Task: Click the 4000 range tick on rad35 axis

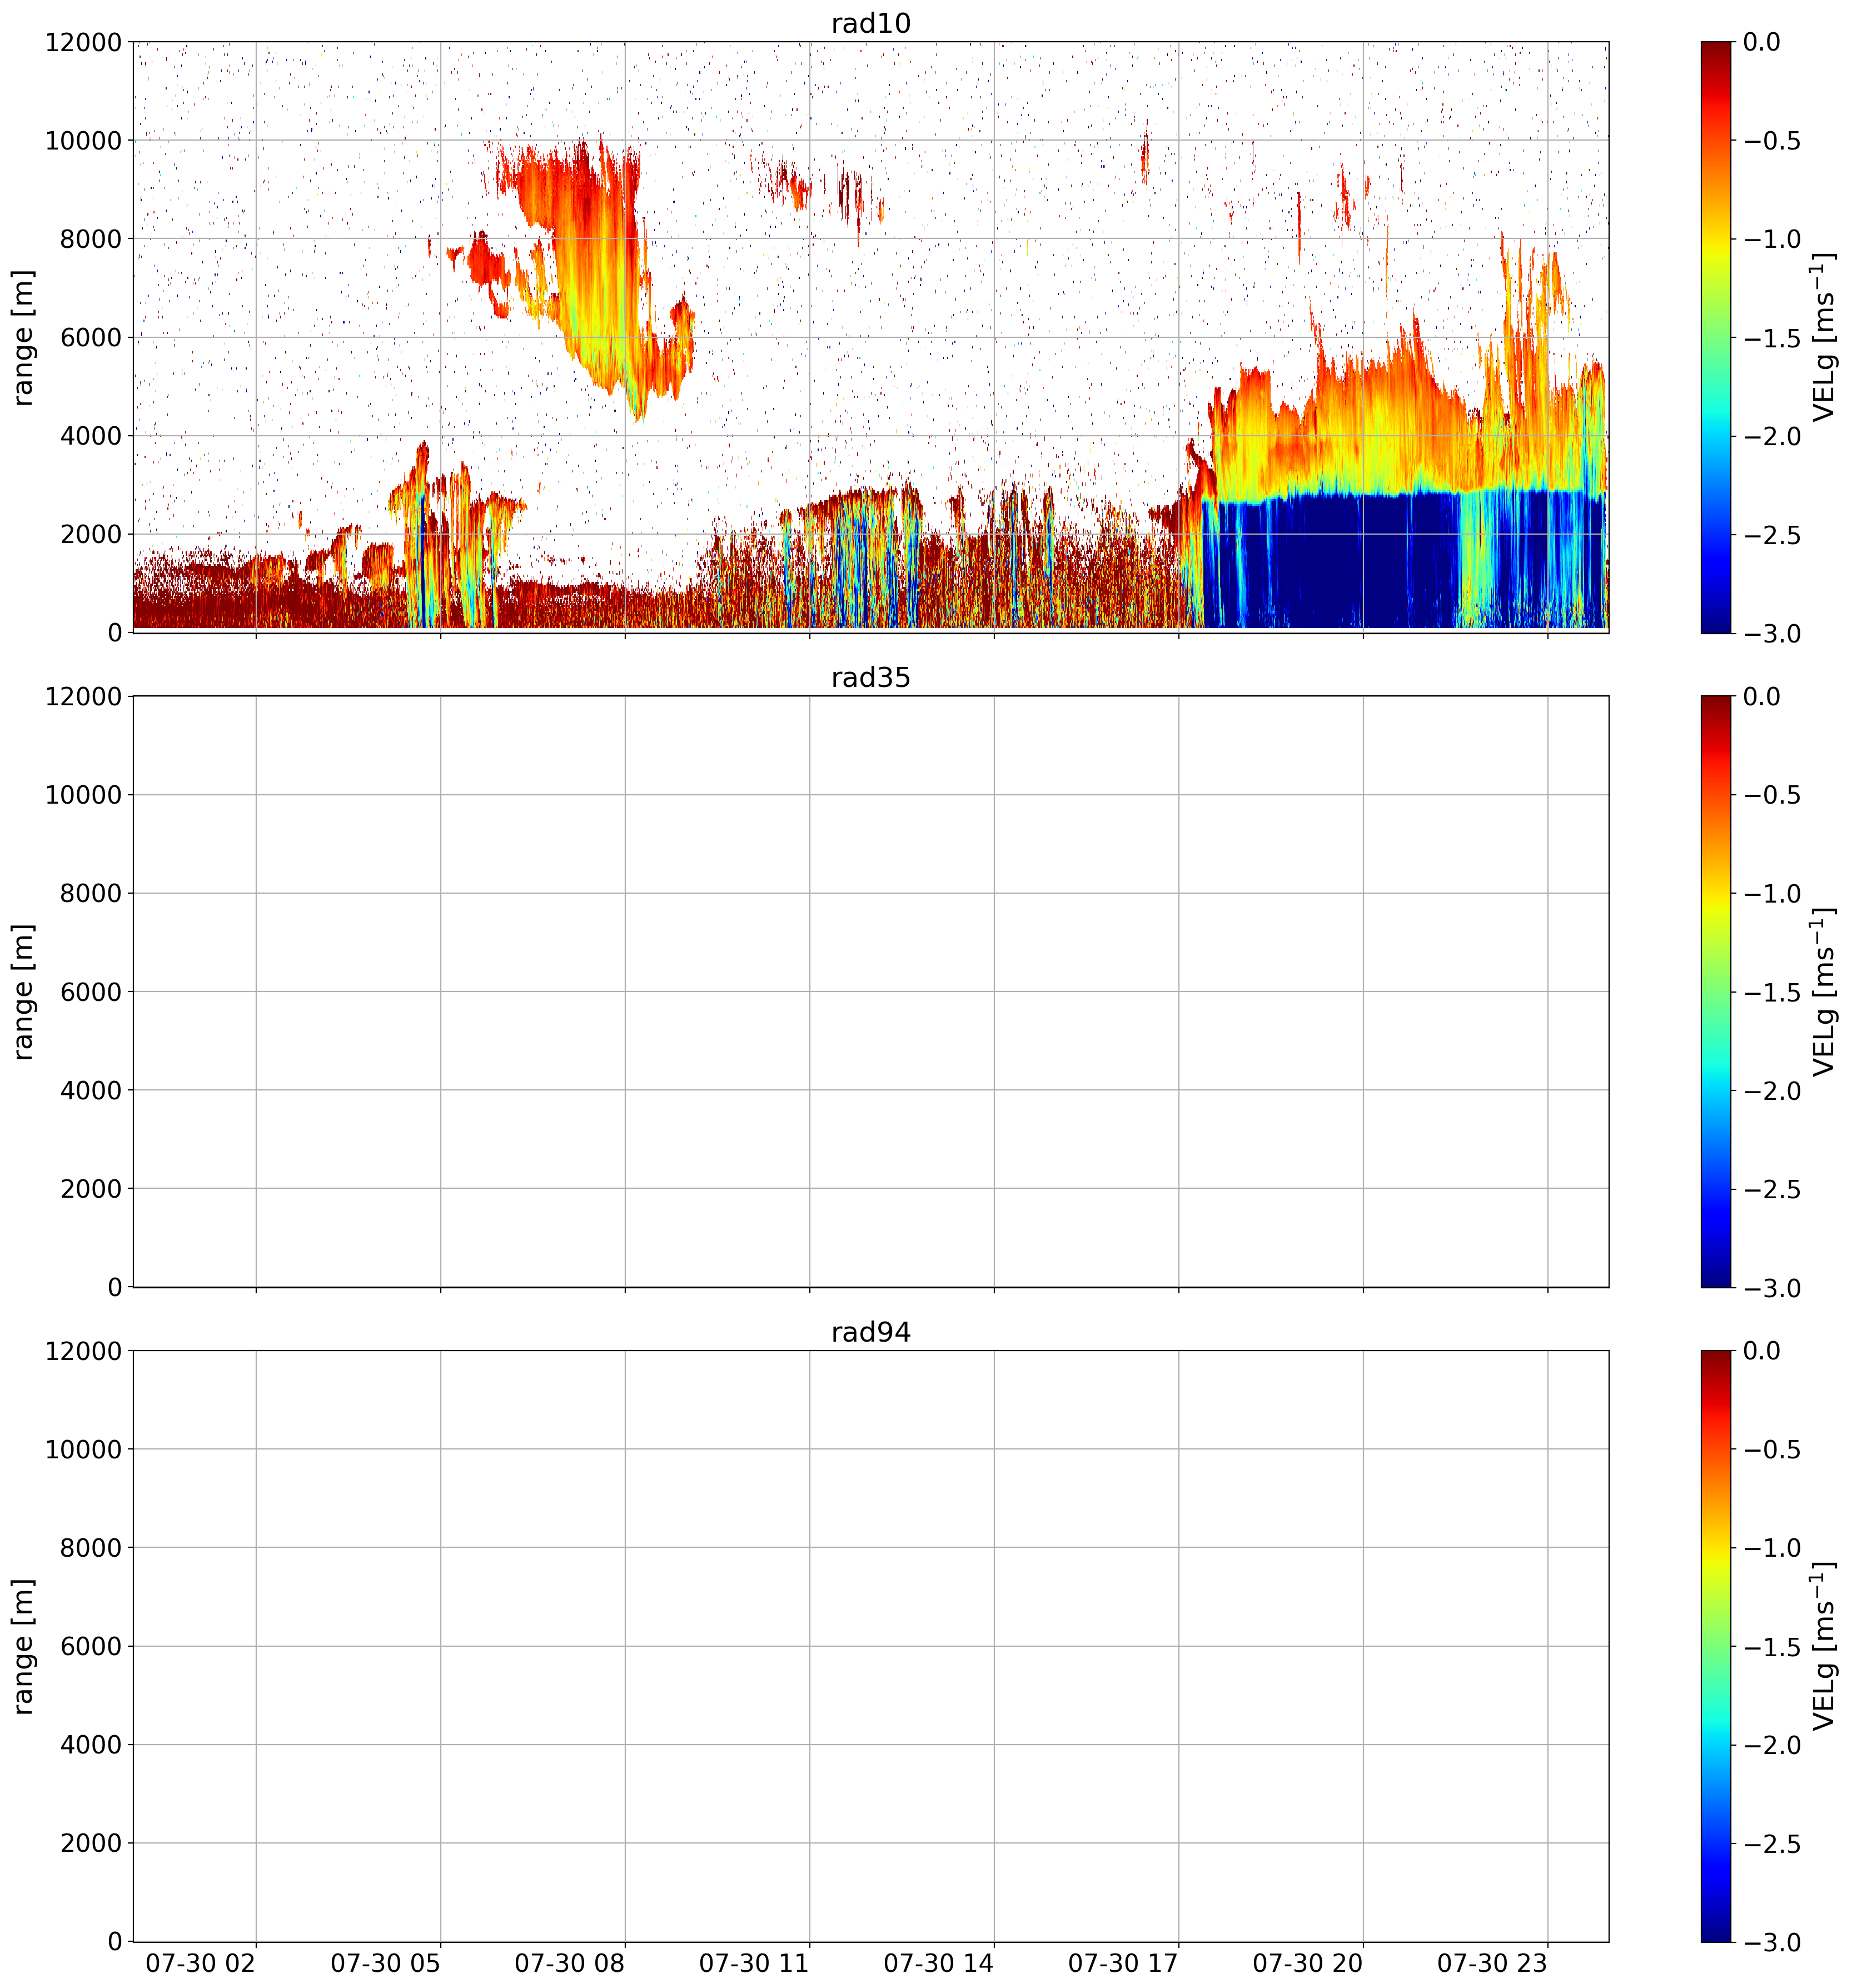Action: 90,1091
